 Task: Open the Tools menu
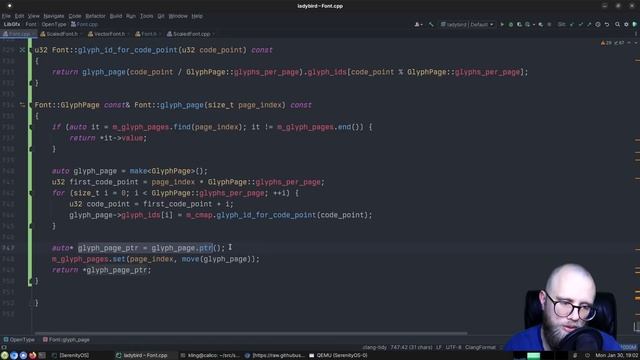(x=147, y=16)
